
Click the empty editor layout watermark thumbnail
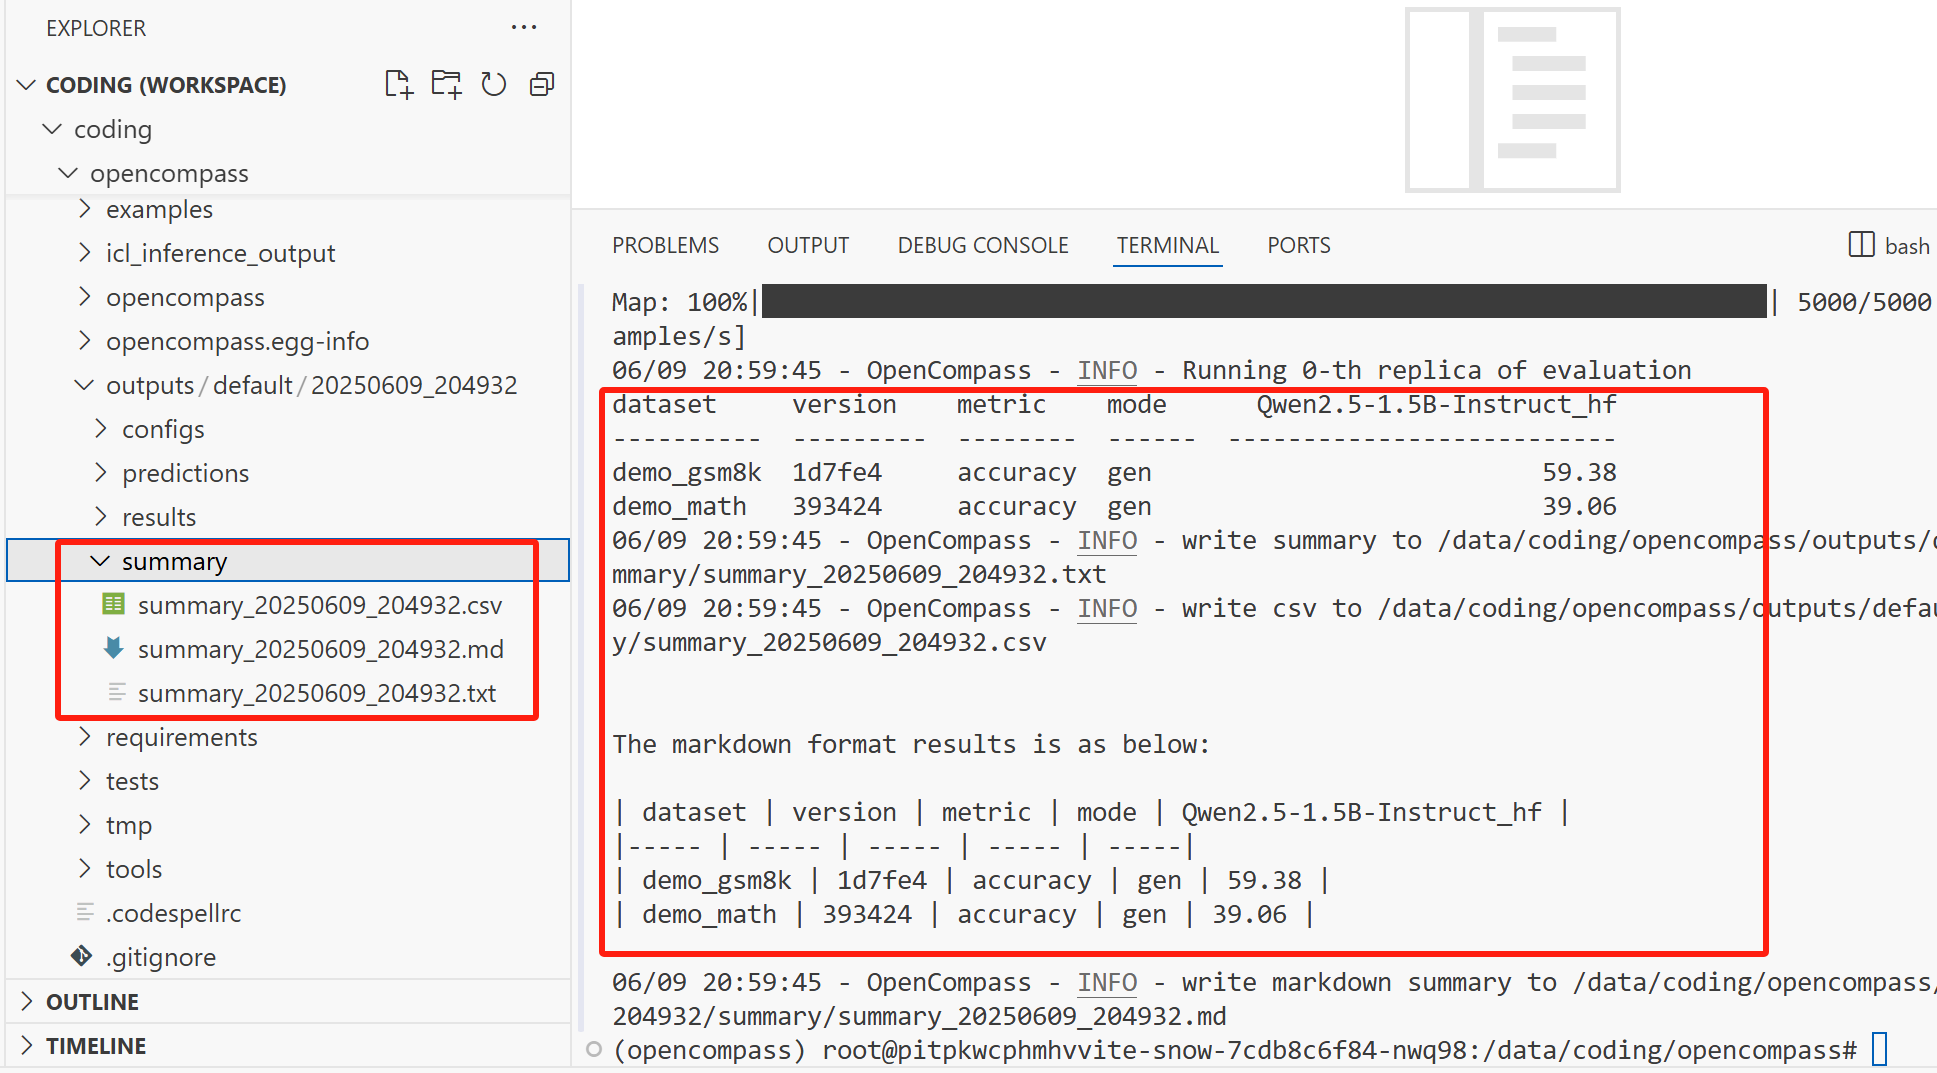pyautogui.click(x=1512, y=99)
